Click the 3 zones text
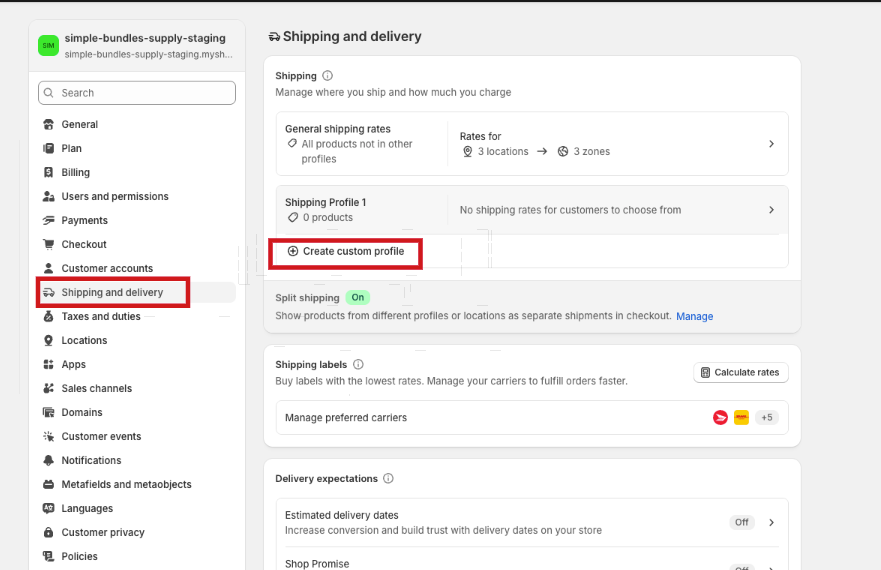This screenshot has height=570, width=881. click(x=592, y=151)
